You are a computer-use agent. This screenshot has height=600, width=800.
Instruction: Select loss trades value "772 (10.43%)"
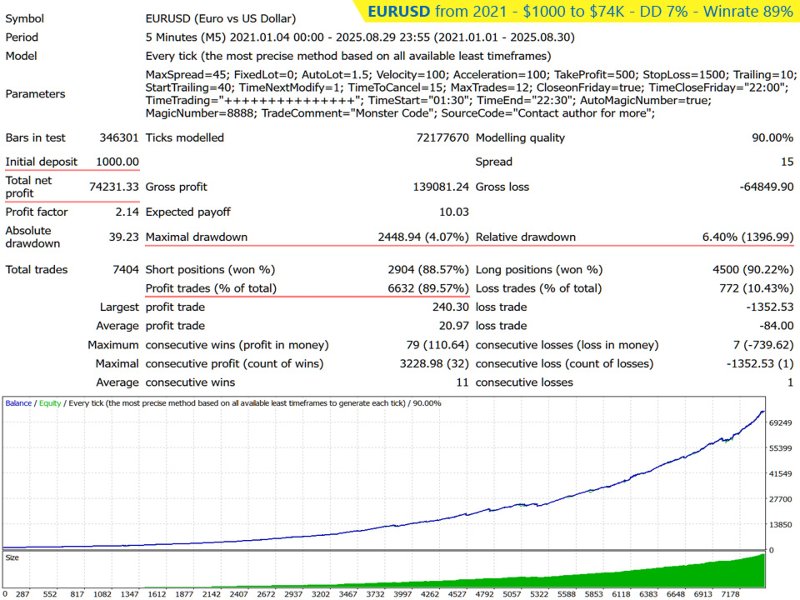click(756, 288)
